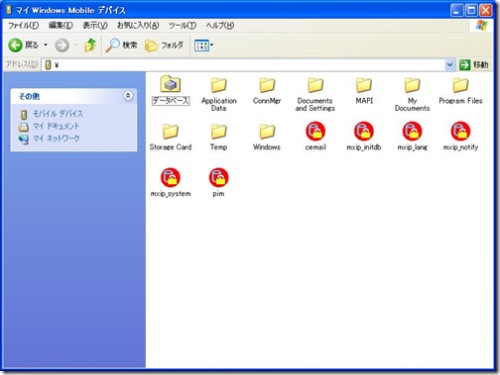Image resolution: width=500 pixels, height=375 pixels.
Task: Open the マイ ネットワーク link
Action: click(56, 138)
